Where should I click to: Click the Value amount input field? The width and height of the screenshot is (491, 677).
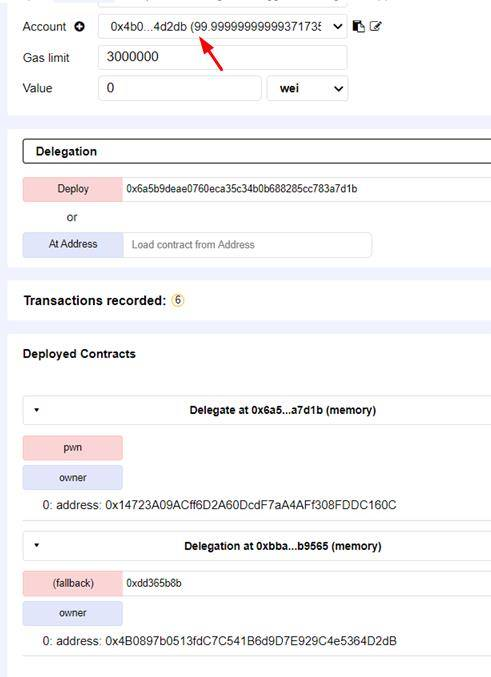[180, 89]
